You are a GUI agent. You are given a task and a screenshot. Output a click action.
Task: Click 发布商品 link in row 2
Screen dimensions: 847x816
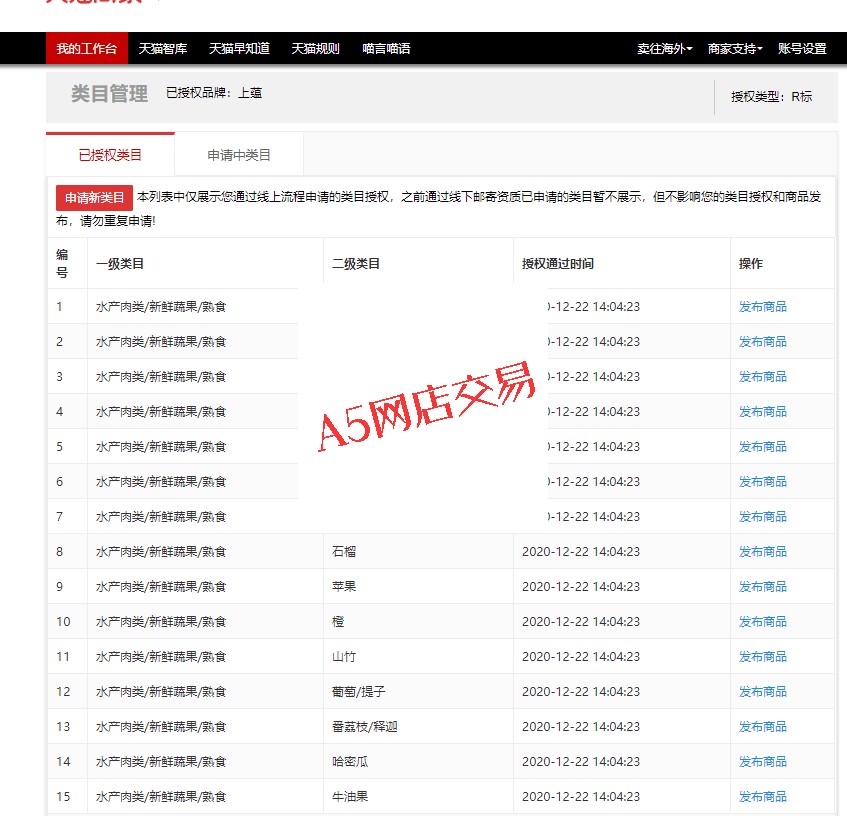point(763,342)
